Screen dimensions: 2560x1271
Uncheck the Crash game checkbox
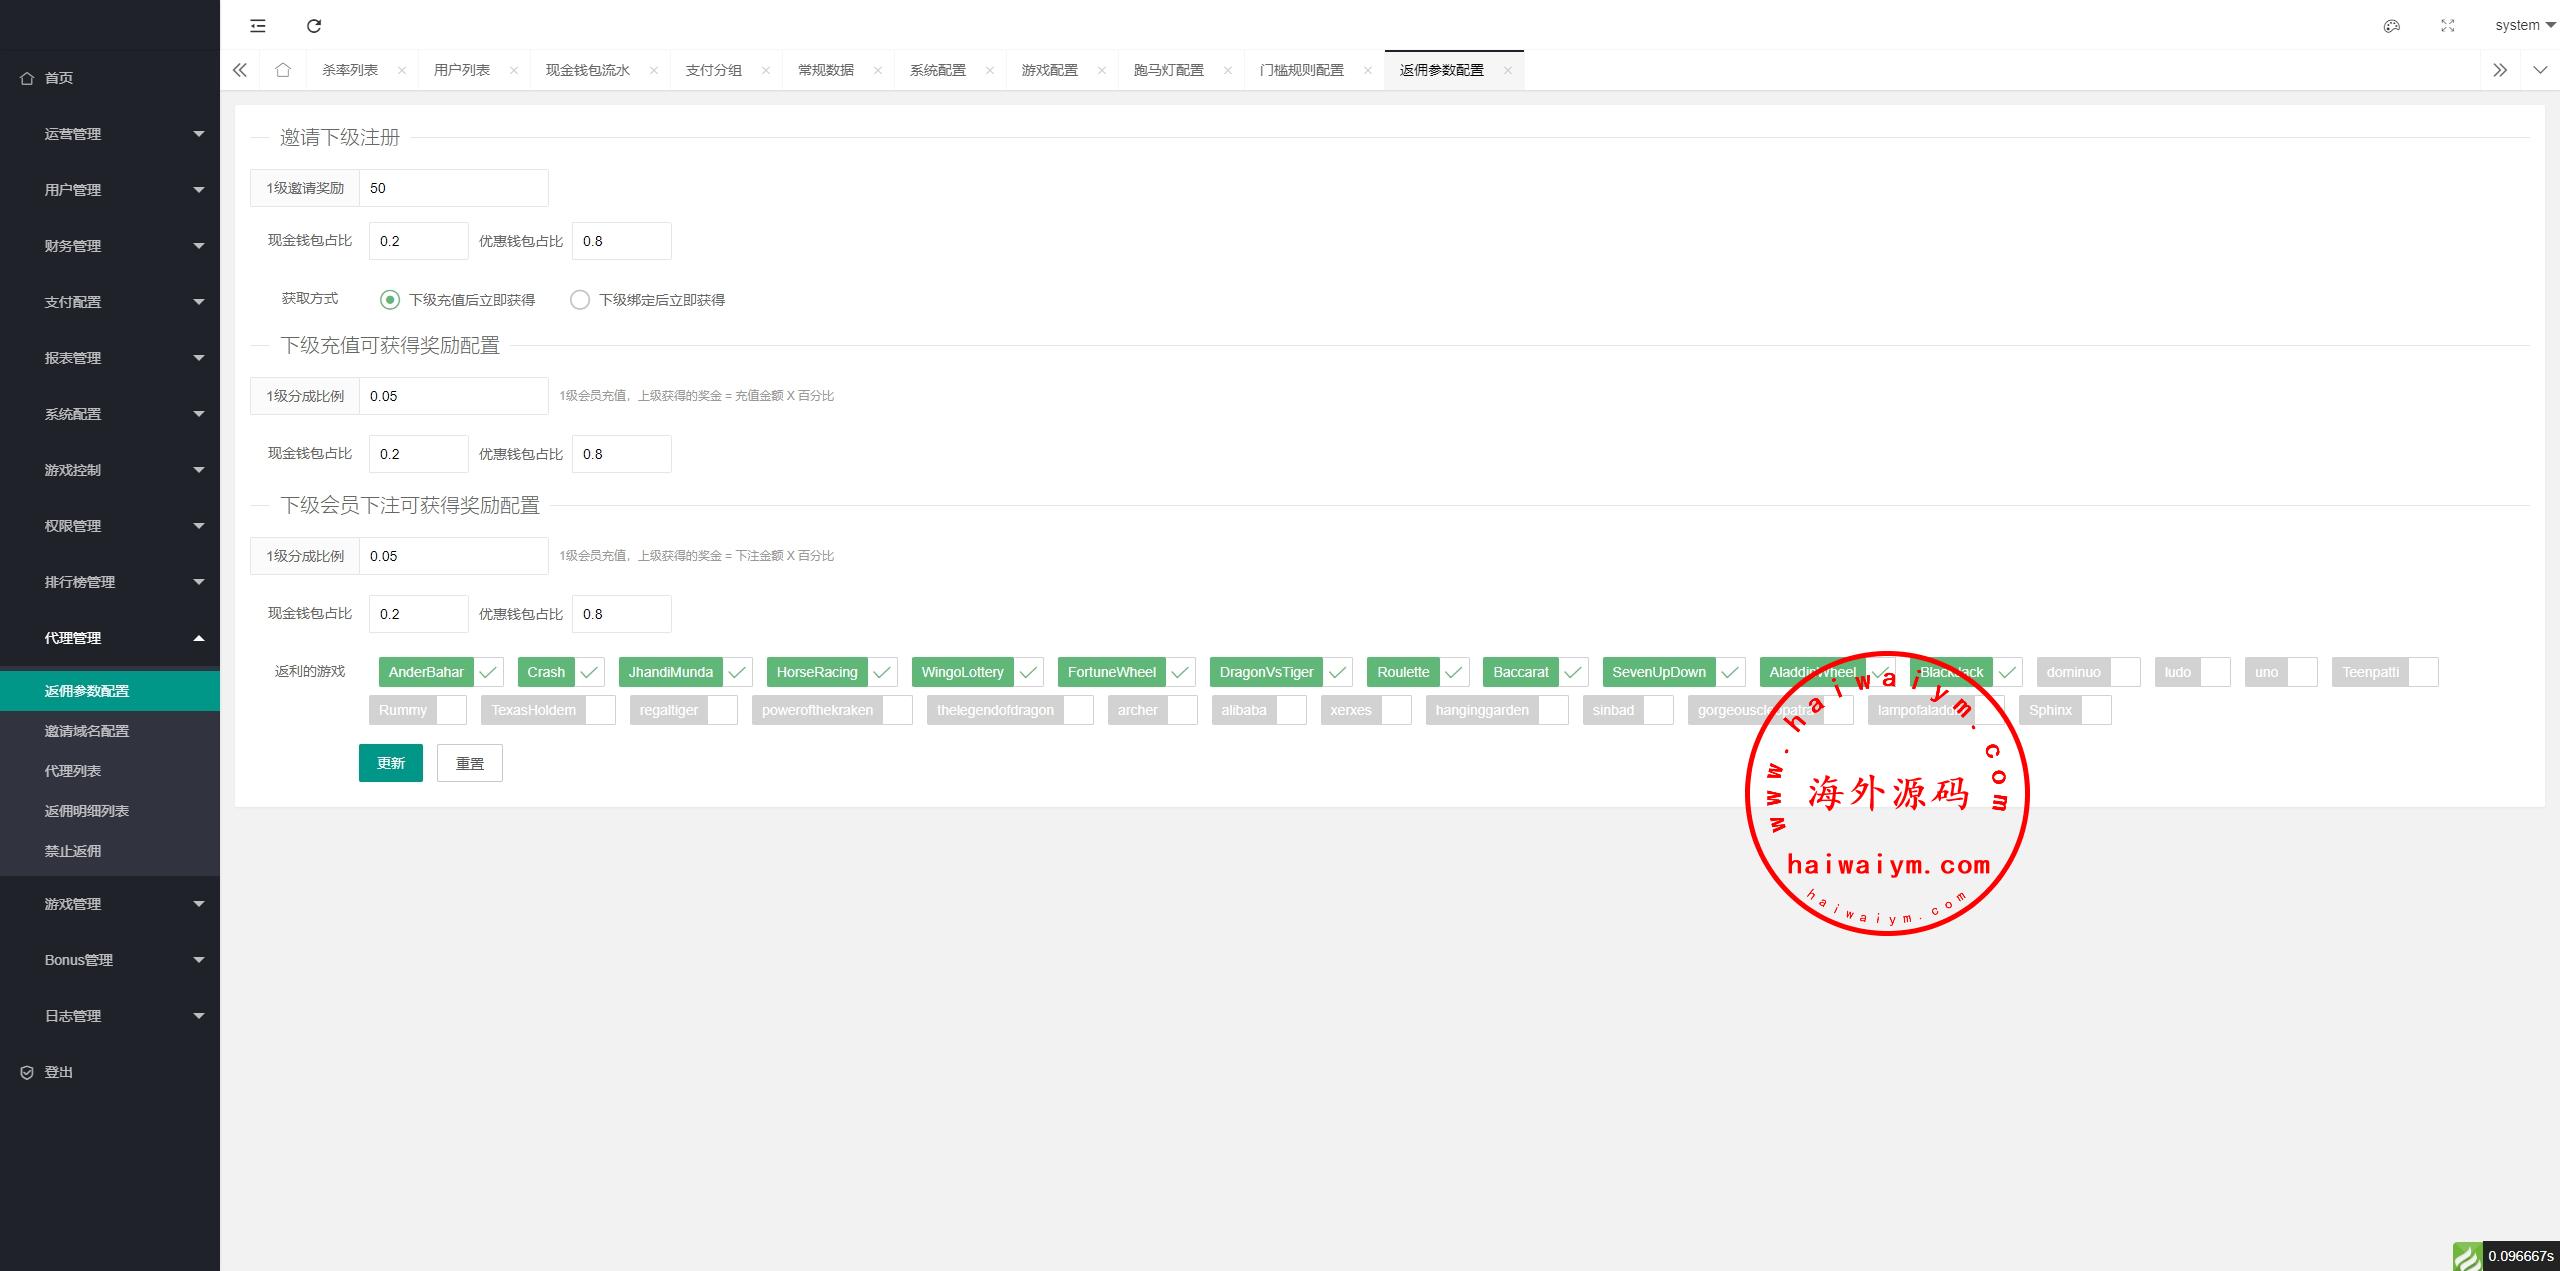(x=589, y=672)
